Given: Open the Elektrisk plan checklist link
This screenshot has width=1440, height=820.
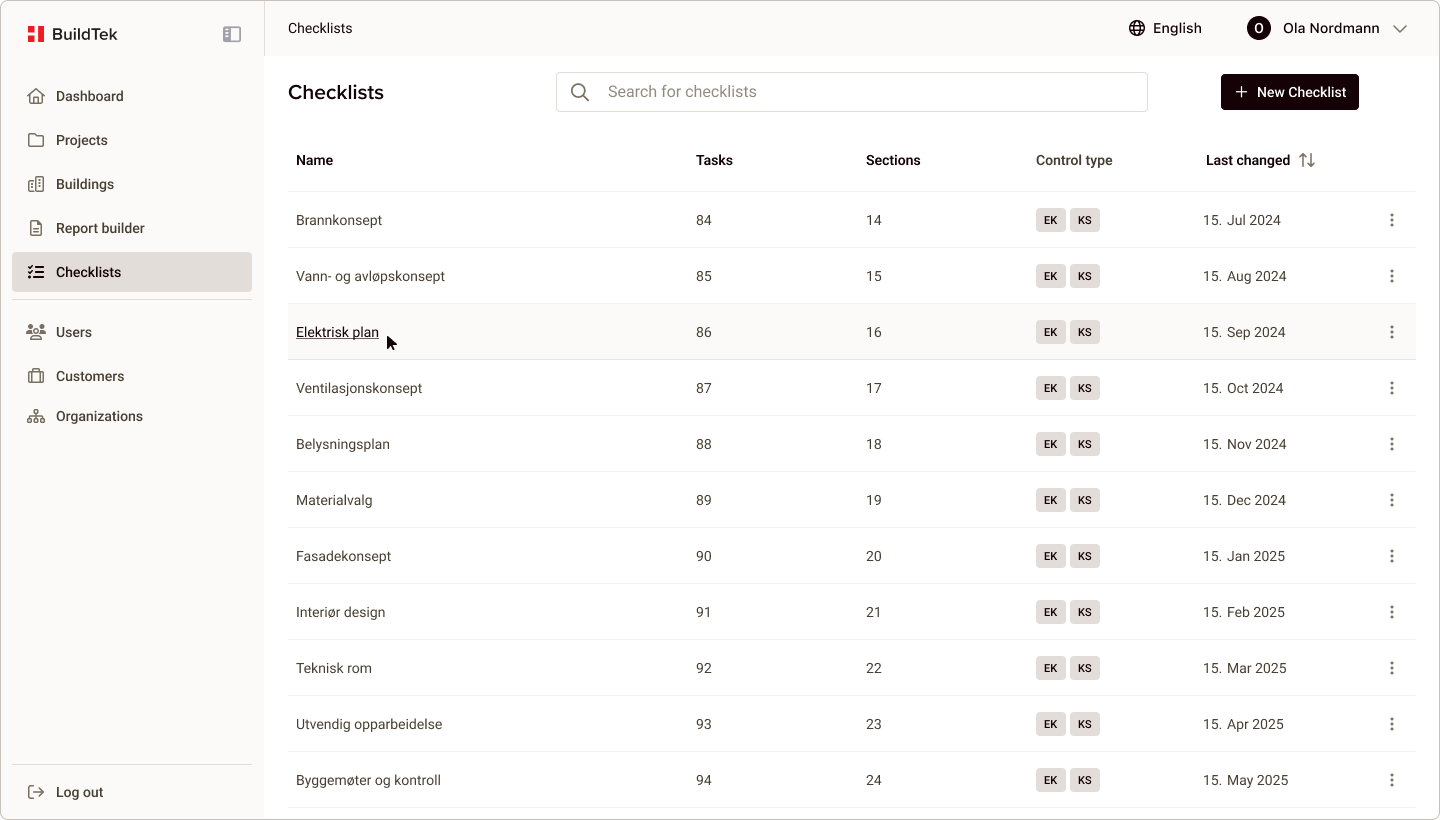Looking at the screenshot, I should [x=337, y=332].
